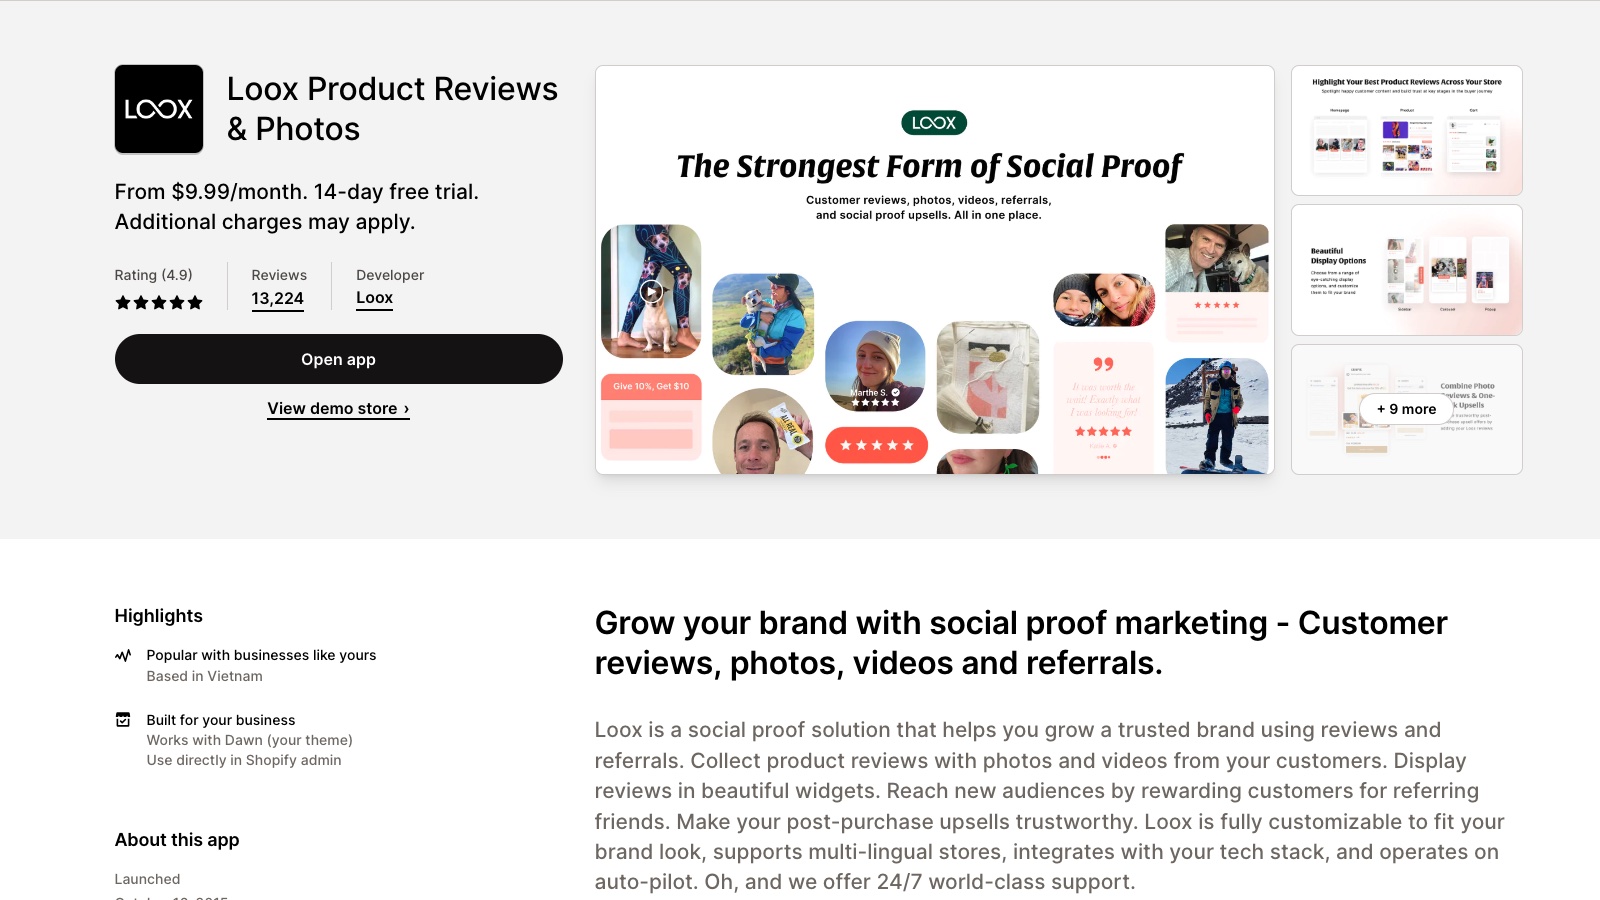Viewport: 1600px width, 900px height.
Task: Play the dog video thumbnail
Action: (651, 291)
